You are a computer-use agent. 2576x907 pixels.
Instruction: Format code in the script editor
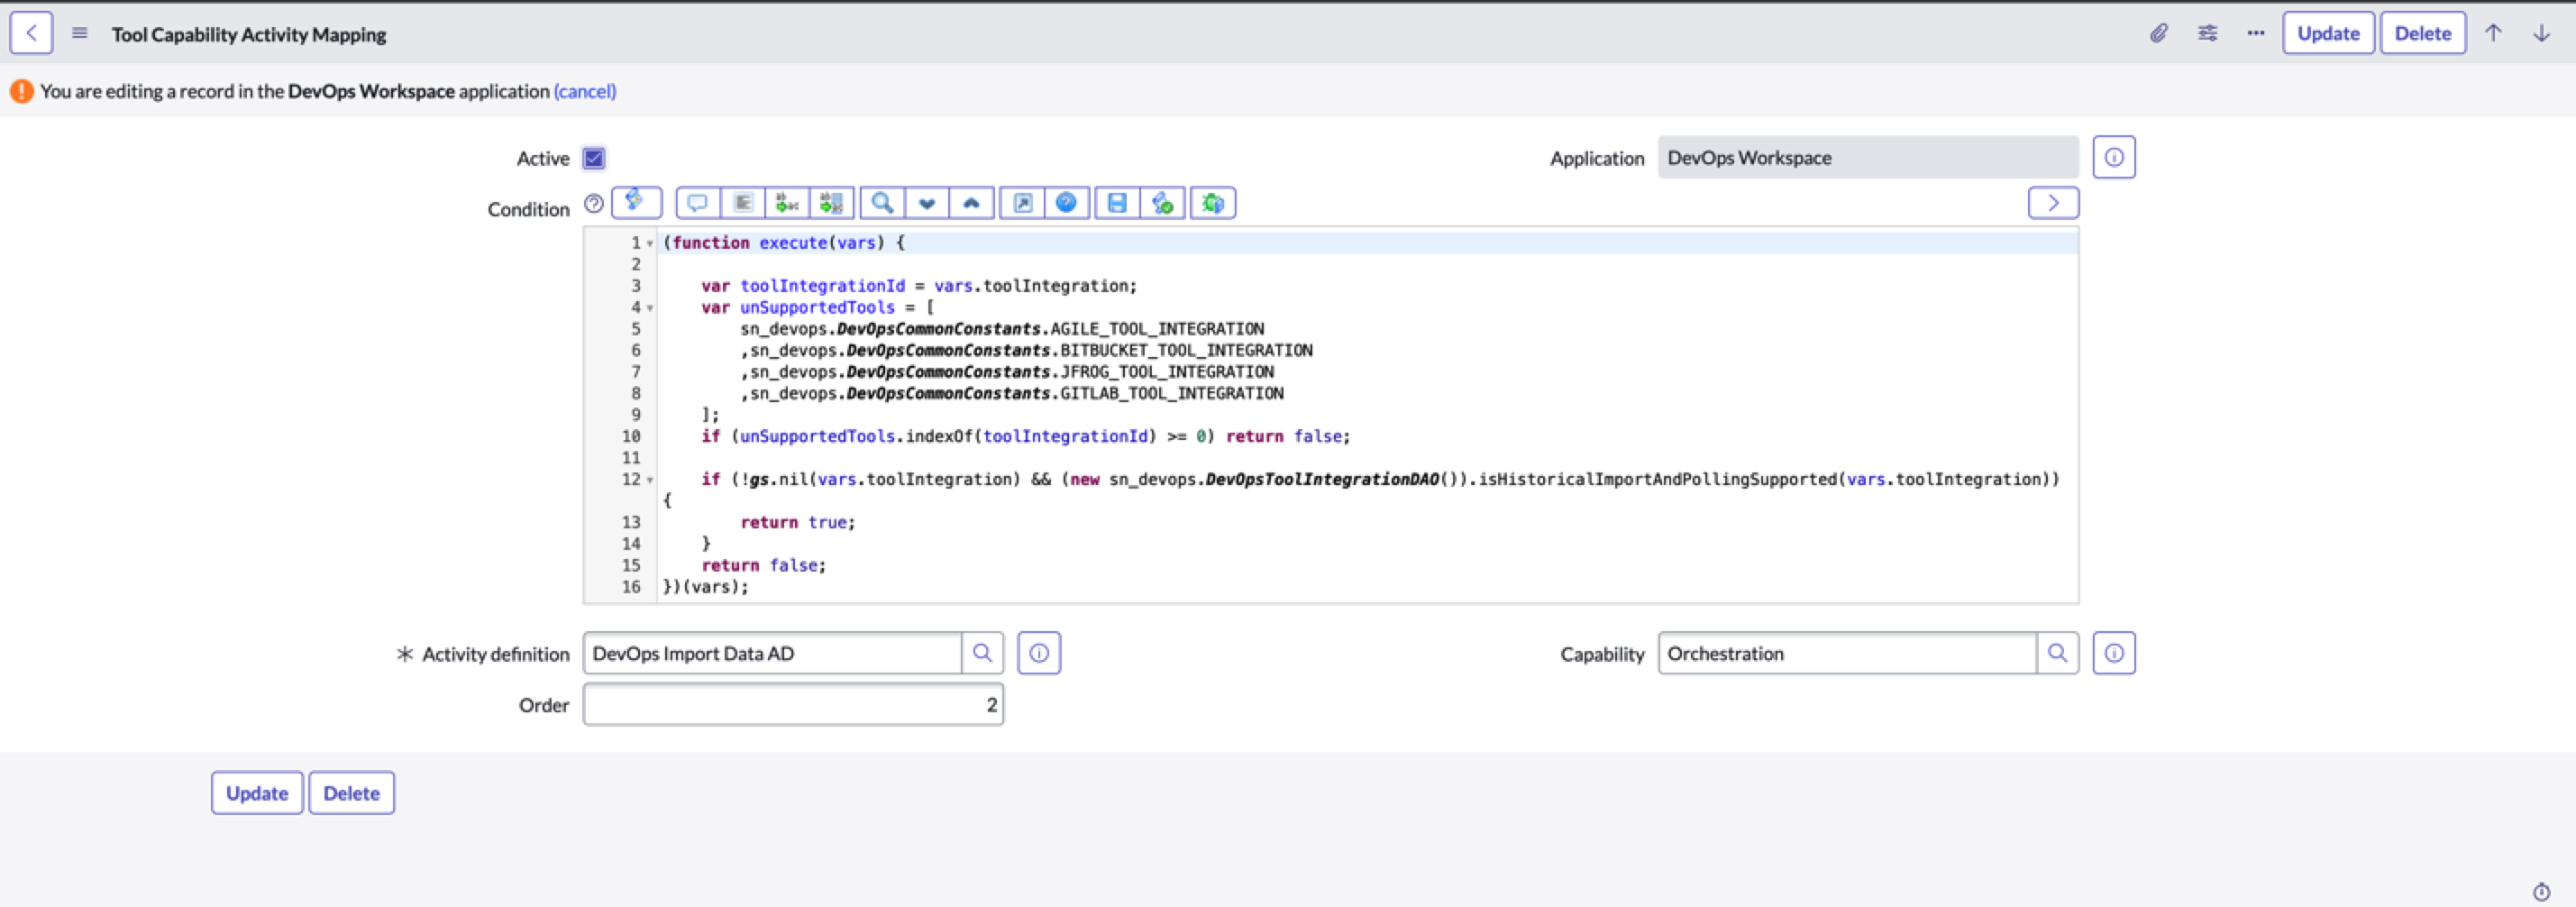[x=743, y=203]
